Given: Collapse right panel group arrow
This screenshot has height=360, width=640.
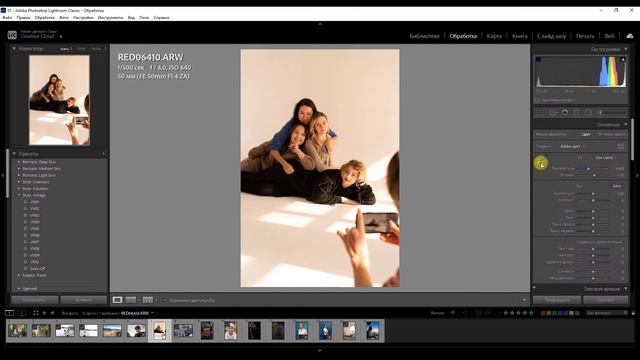Looking at the screenshot, I should click(x=637, y=176).
